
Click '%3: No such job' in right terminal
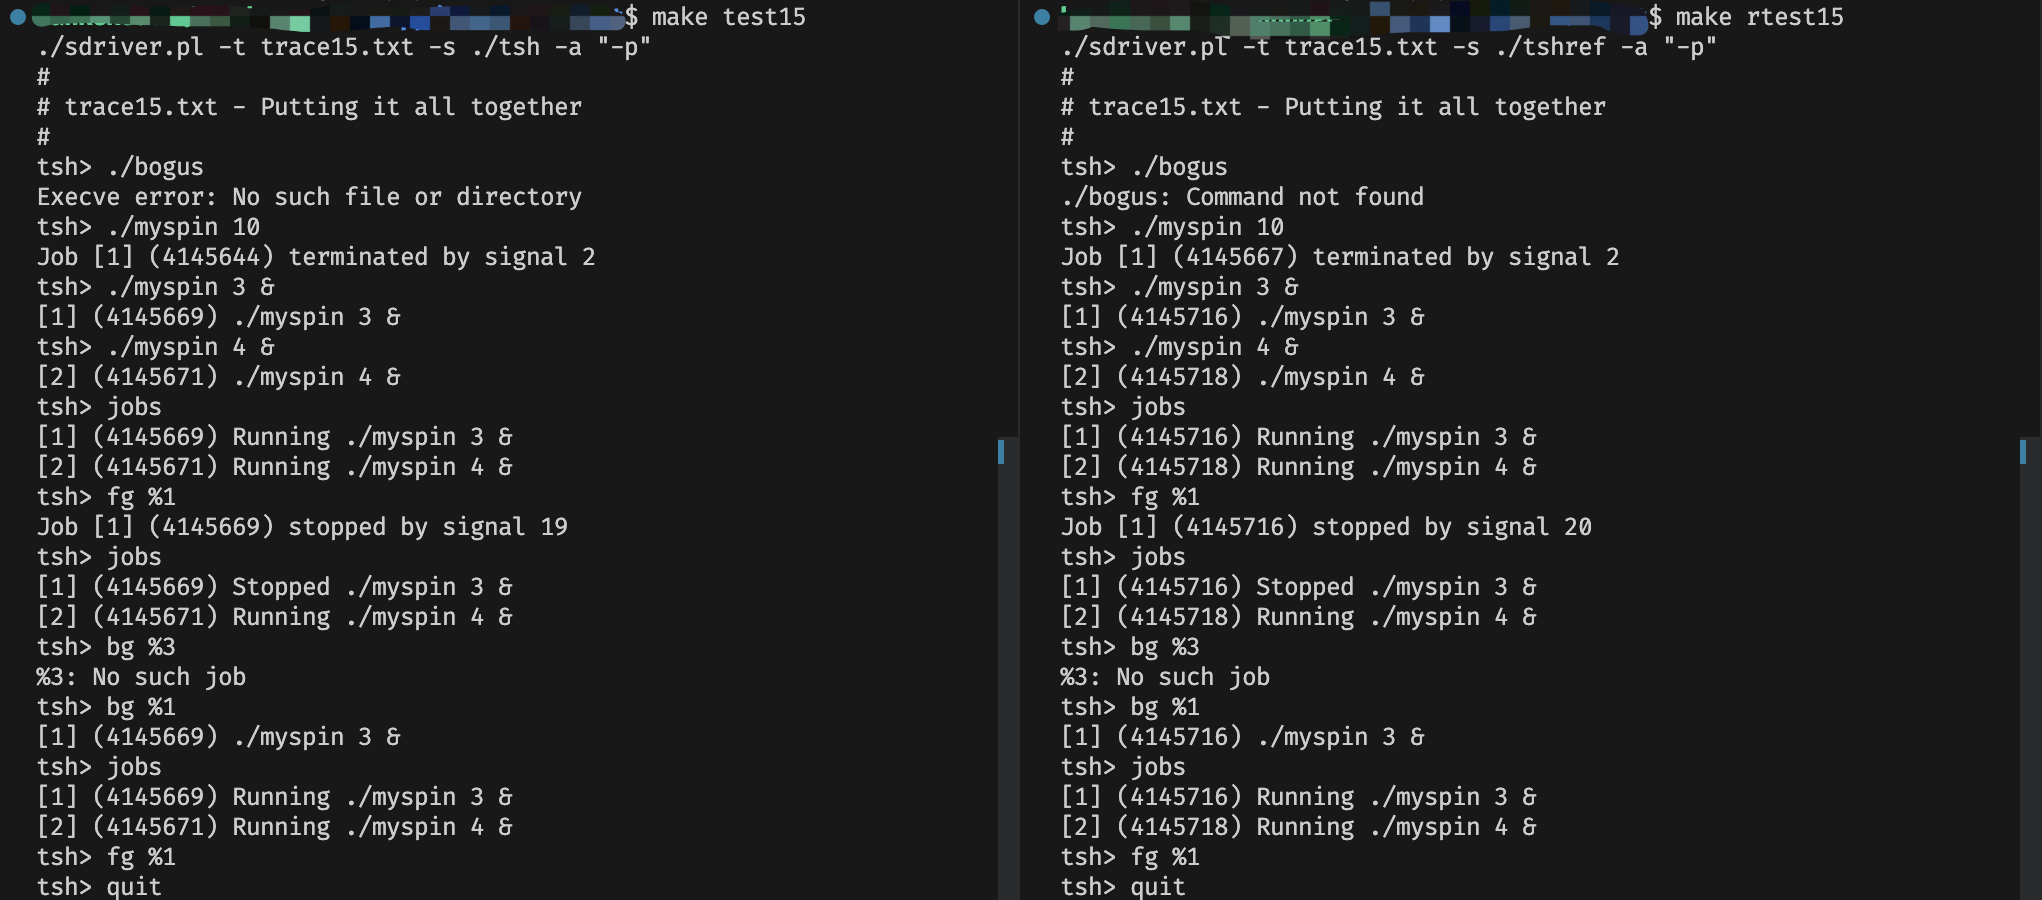coord(1165,677)
